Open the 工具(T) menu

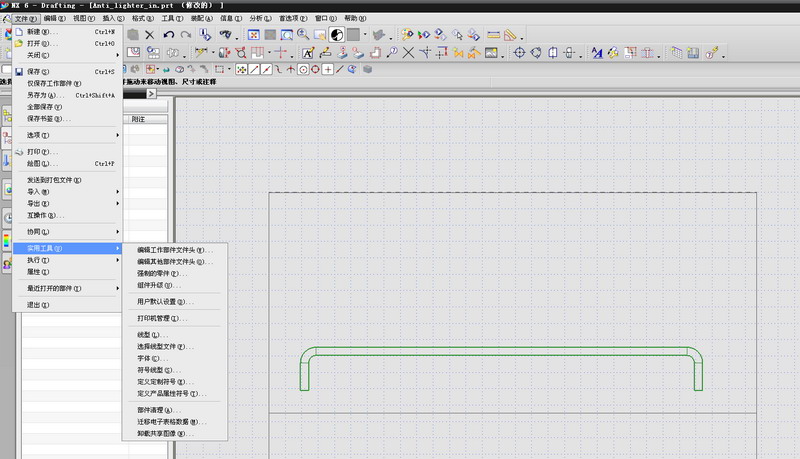(172, 18)
